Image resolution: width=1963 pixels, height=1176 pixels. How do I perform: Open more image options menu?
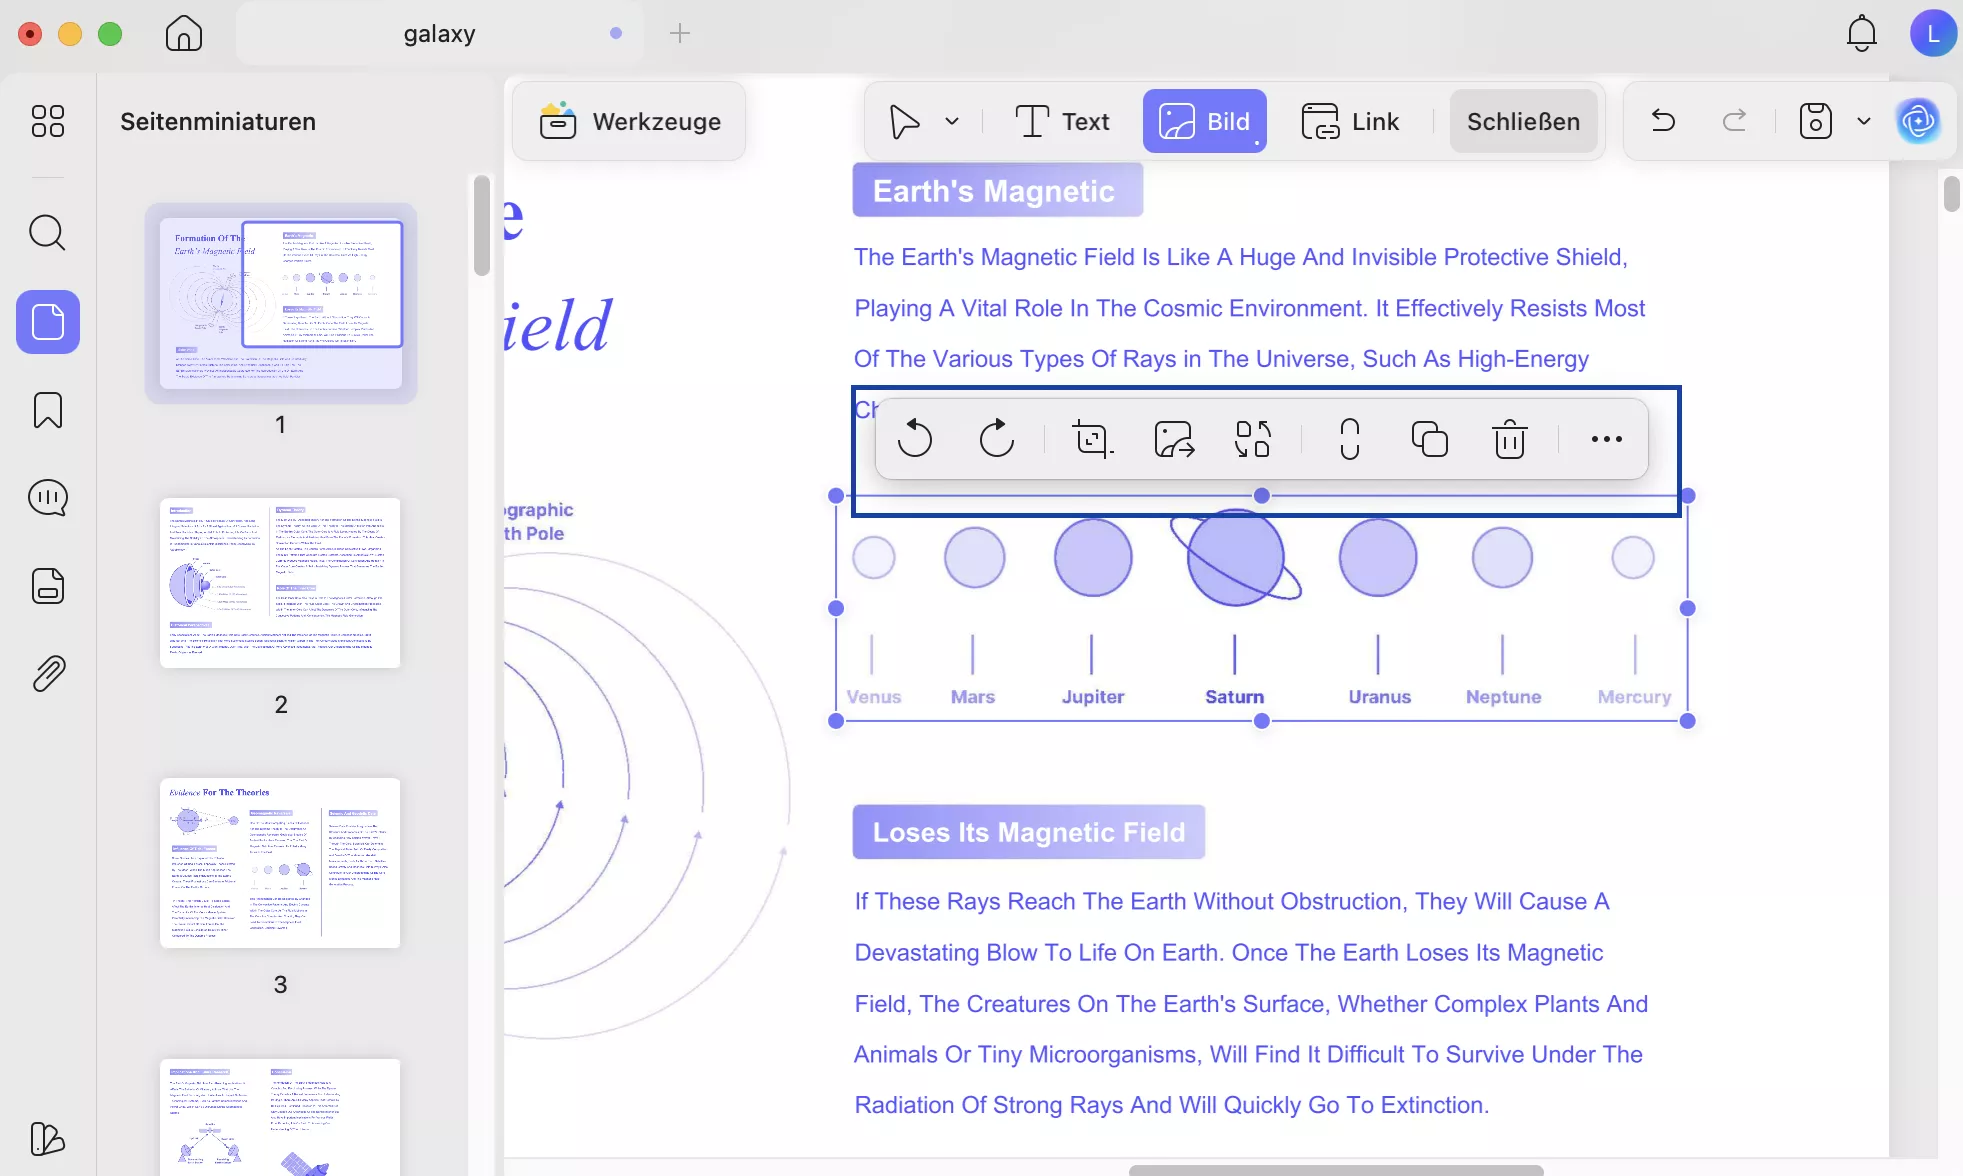pos(1606,439)
